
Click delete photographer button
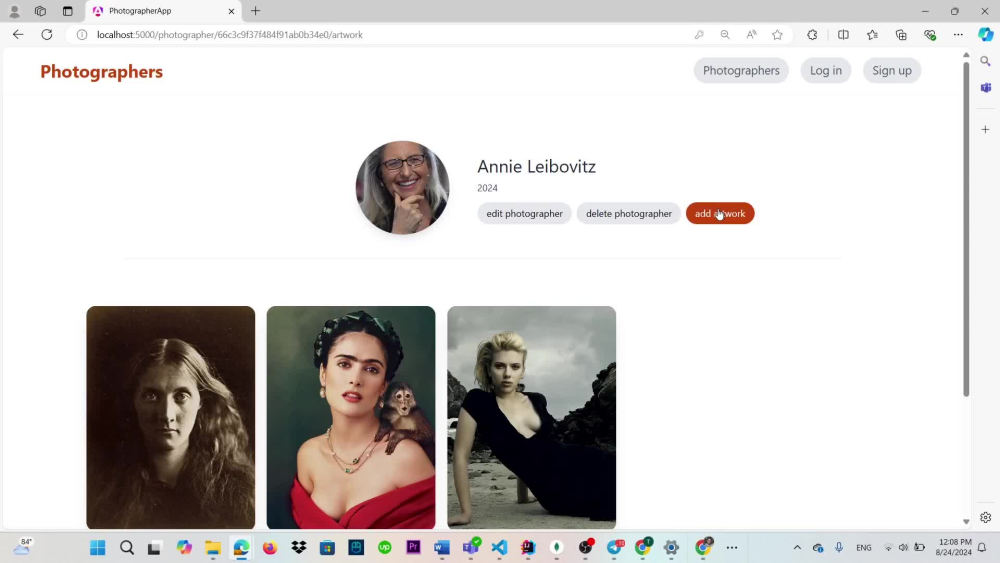pyautogui.click(x=629, y=214)
